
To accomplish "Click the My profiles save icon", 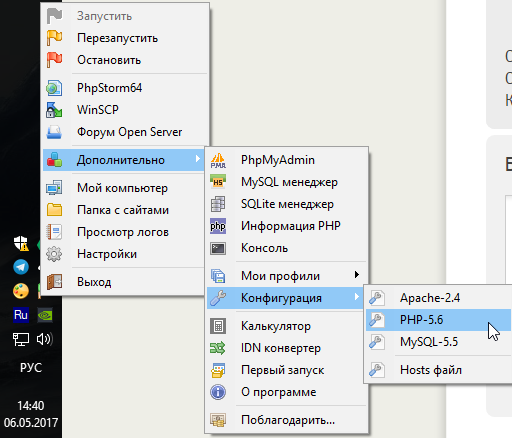I will pos(218,276).
